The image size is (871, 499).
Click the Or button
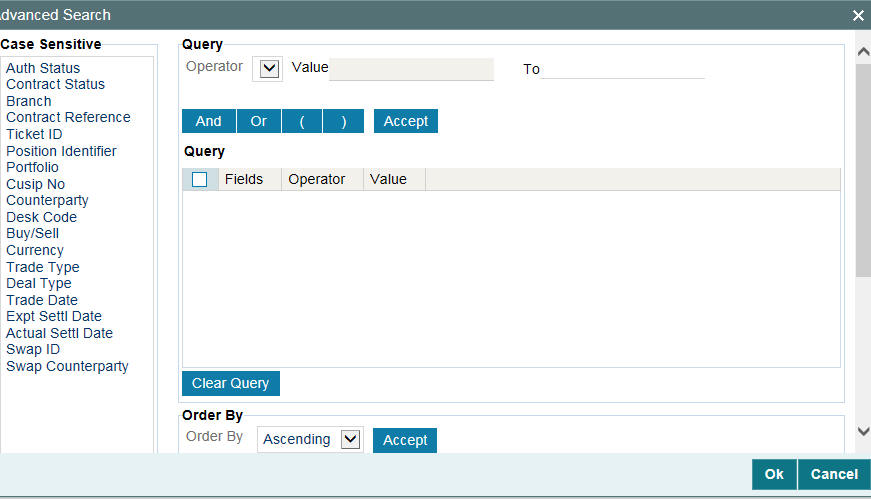[x=259, y=121]
